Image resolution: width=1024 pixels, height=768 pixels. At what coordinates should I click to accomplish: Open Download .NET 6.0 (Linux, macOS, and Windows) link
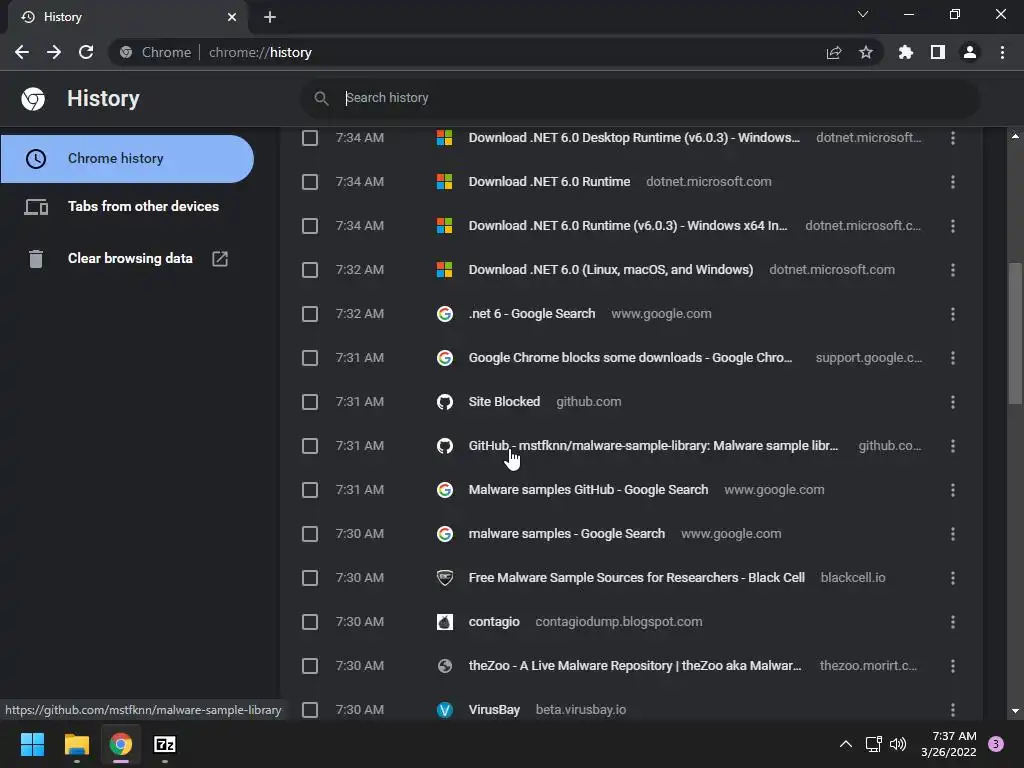[611, 270]
